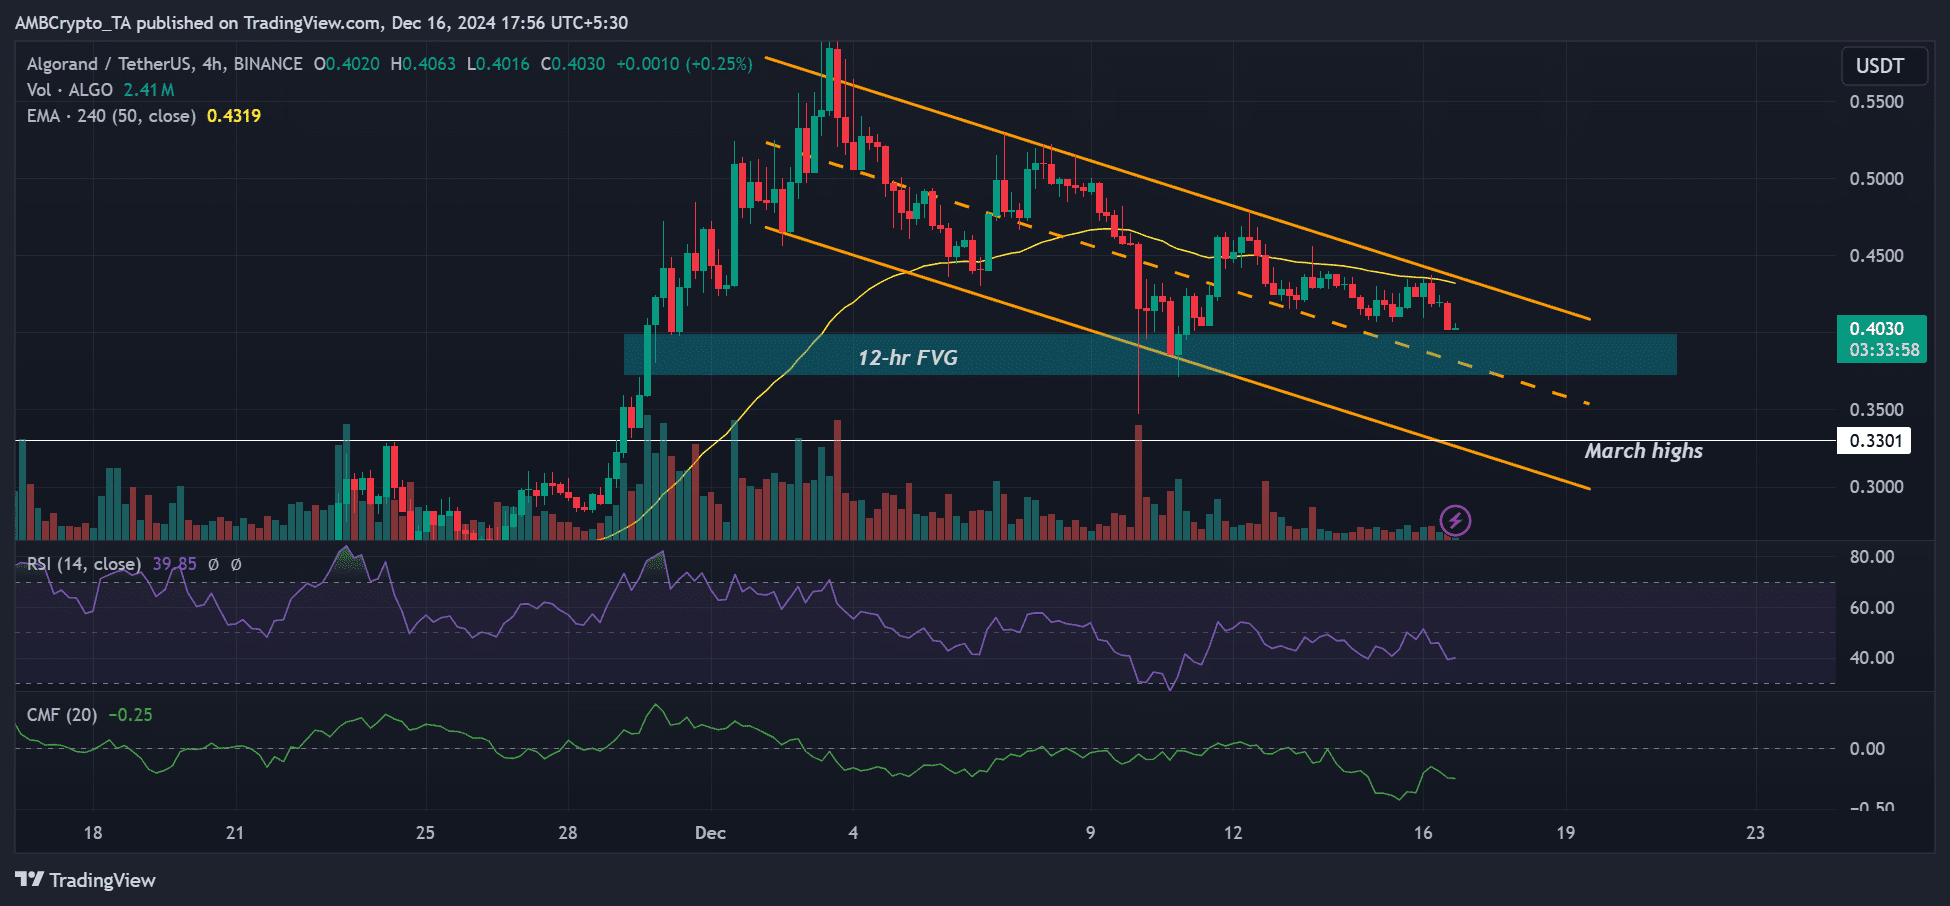Click the TradingView logo at bottom left
This screenshot has width=1950, height=906.
pyautogui.click(x=86, y=880)
